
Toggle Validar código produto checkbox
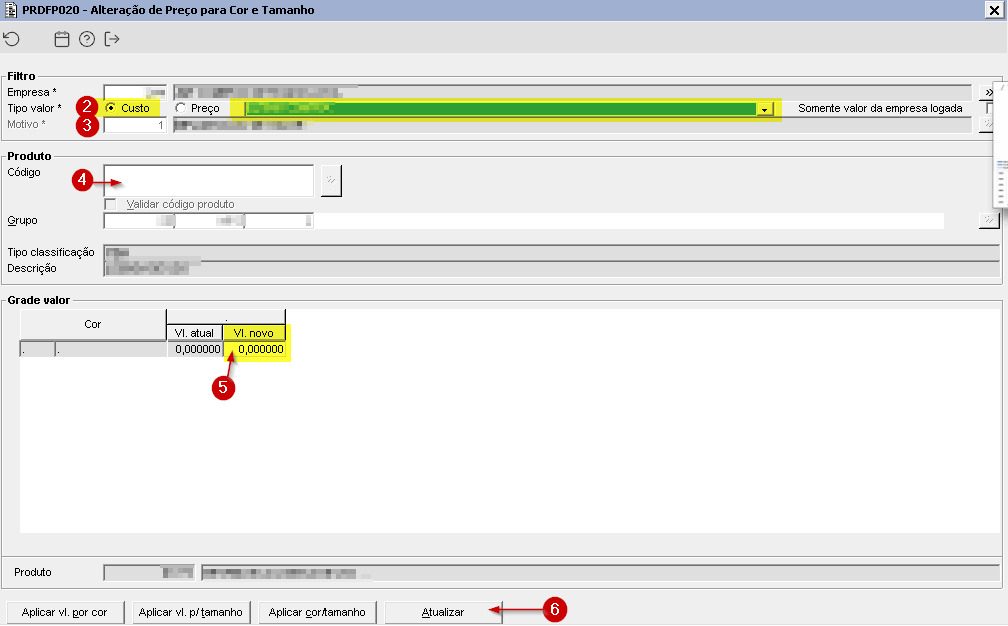click(x=111, y=204)
